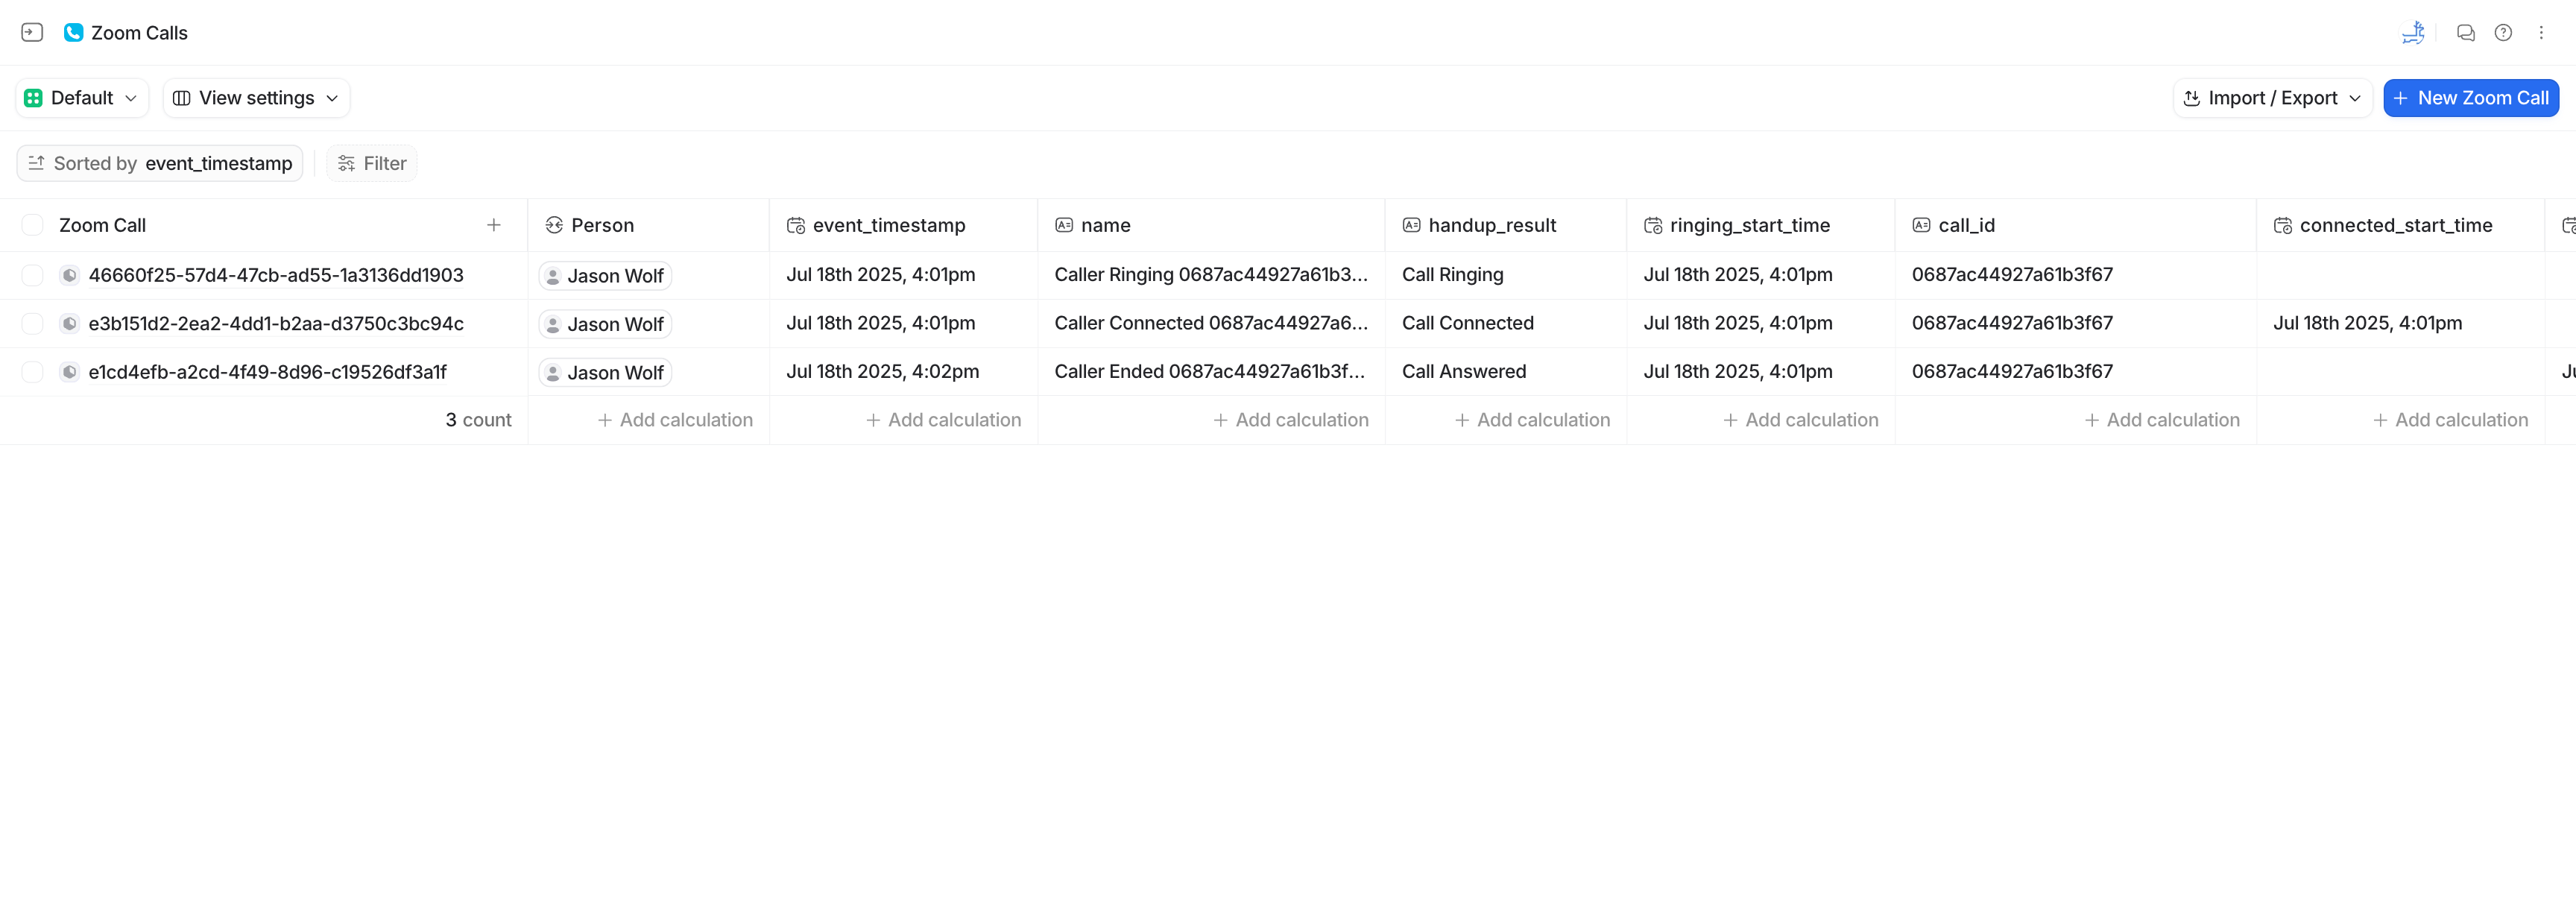Open the Import / Export dropdown

[x=2272, y=98]
